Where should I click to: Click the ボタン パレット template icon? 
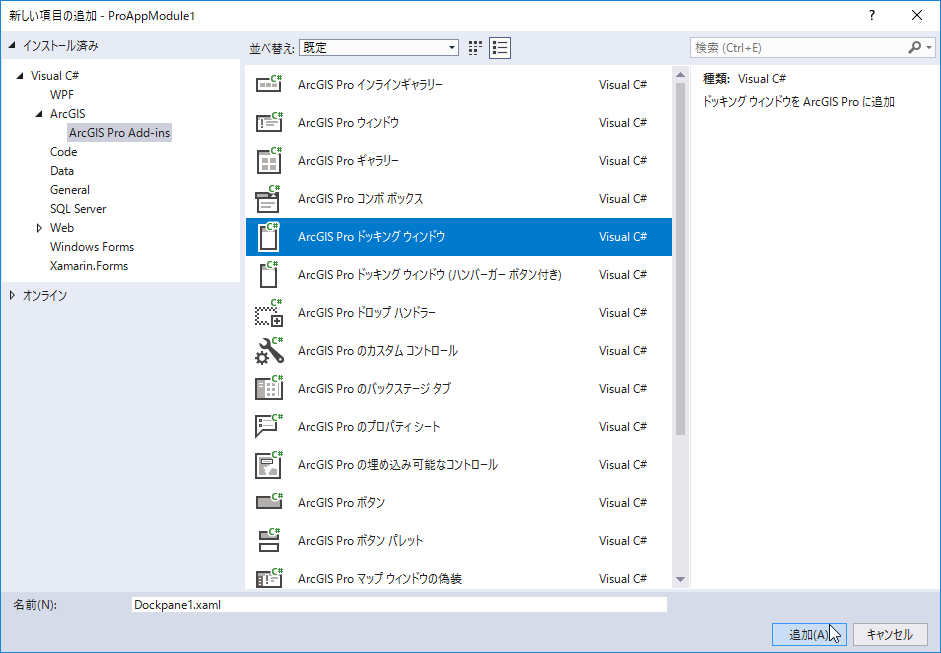click(269, 541)
